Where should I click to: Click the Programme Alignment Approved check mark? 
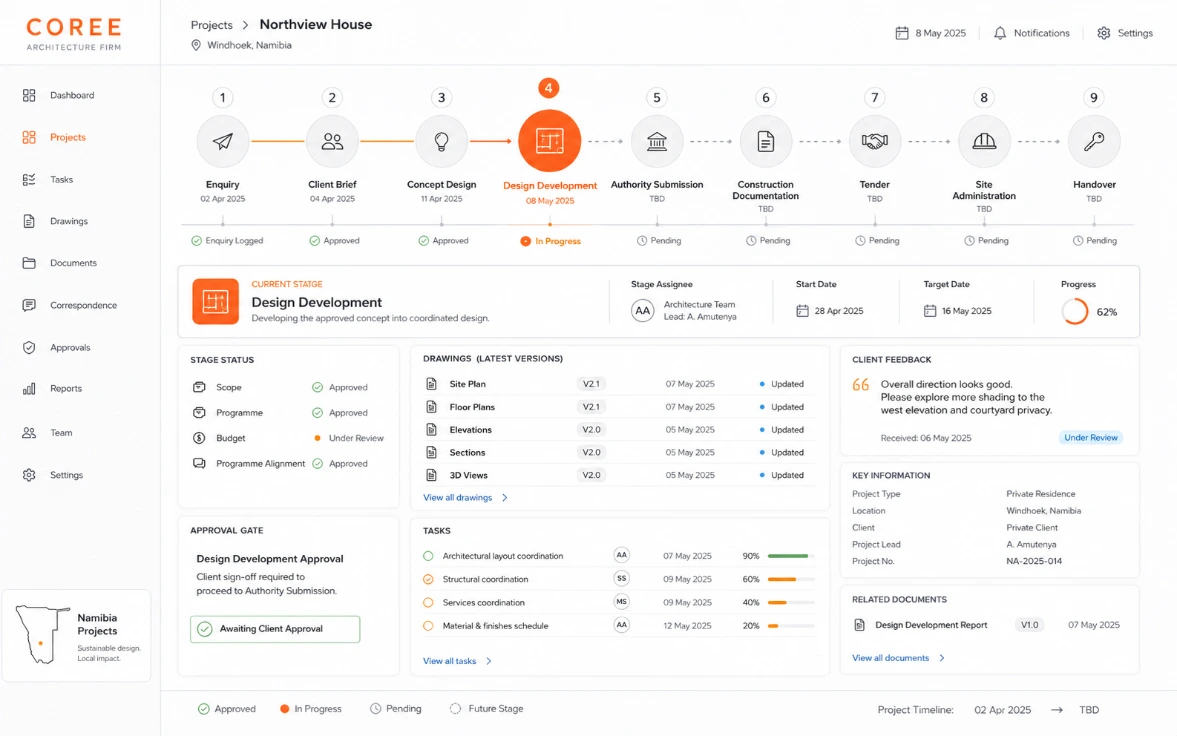[318, 463]
